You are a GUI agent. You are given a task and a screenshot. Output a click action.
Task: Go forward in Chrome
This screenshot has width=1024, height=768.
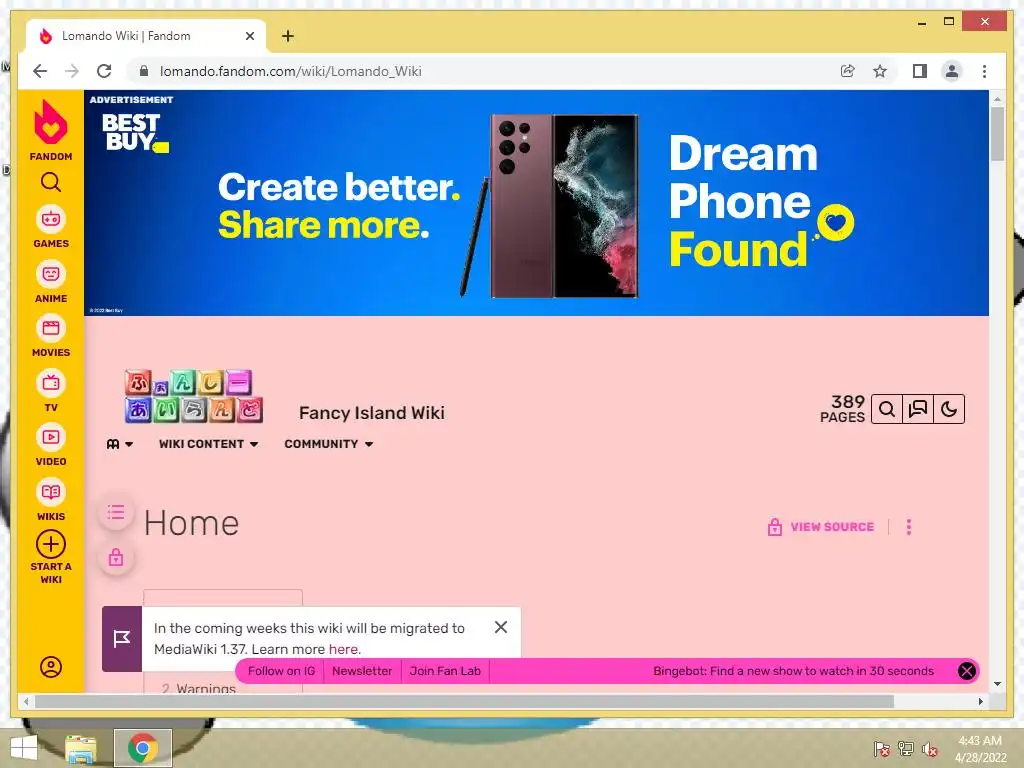point(72,71)
